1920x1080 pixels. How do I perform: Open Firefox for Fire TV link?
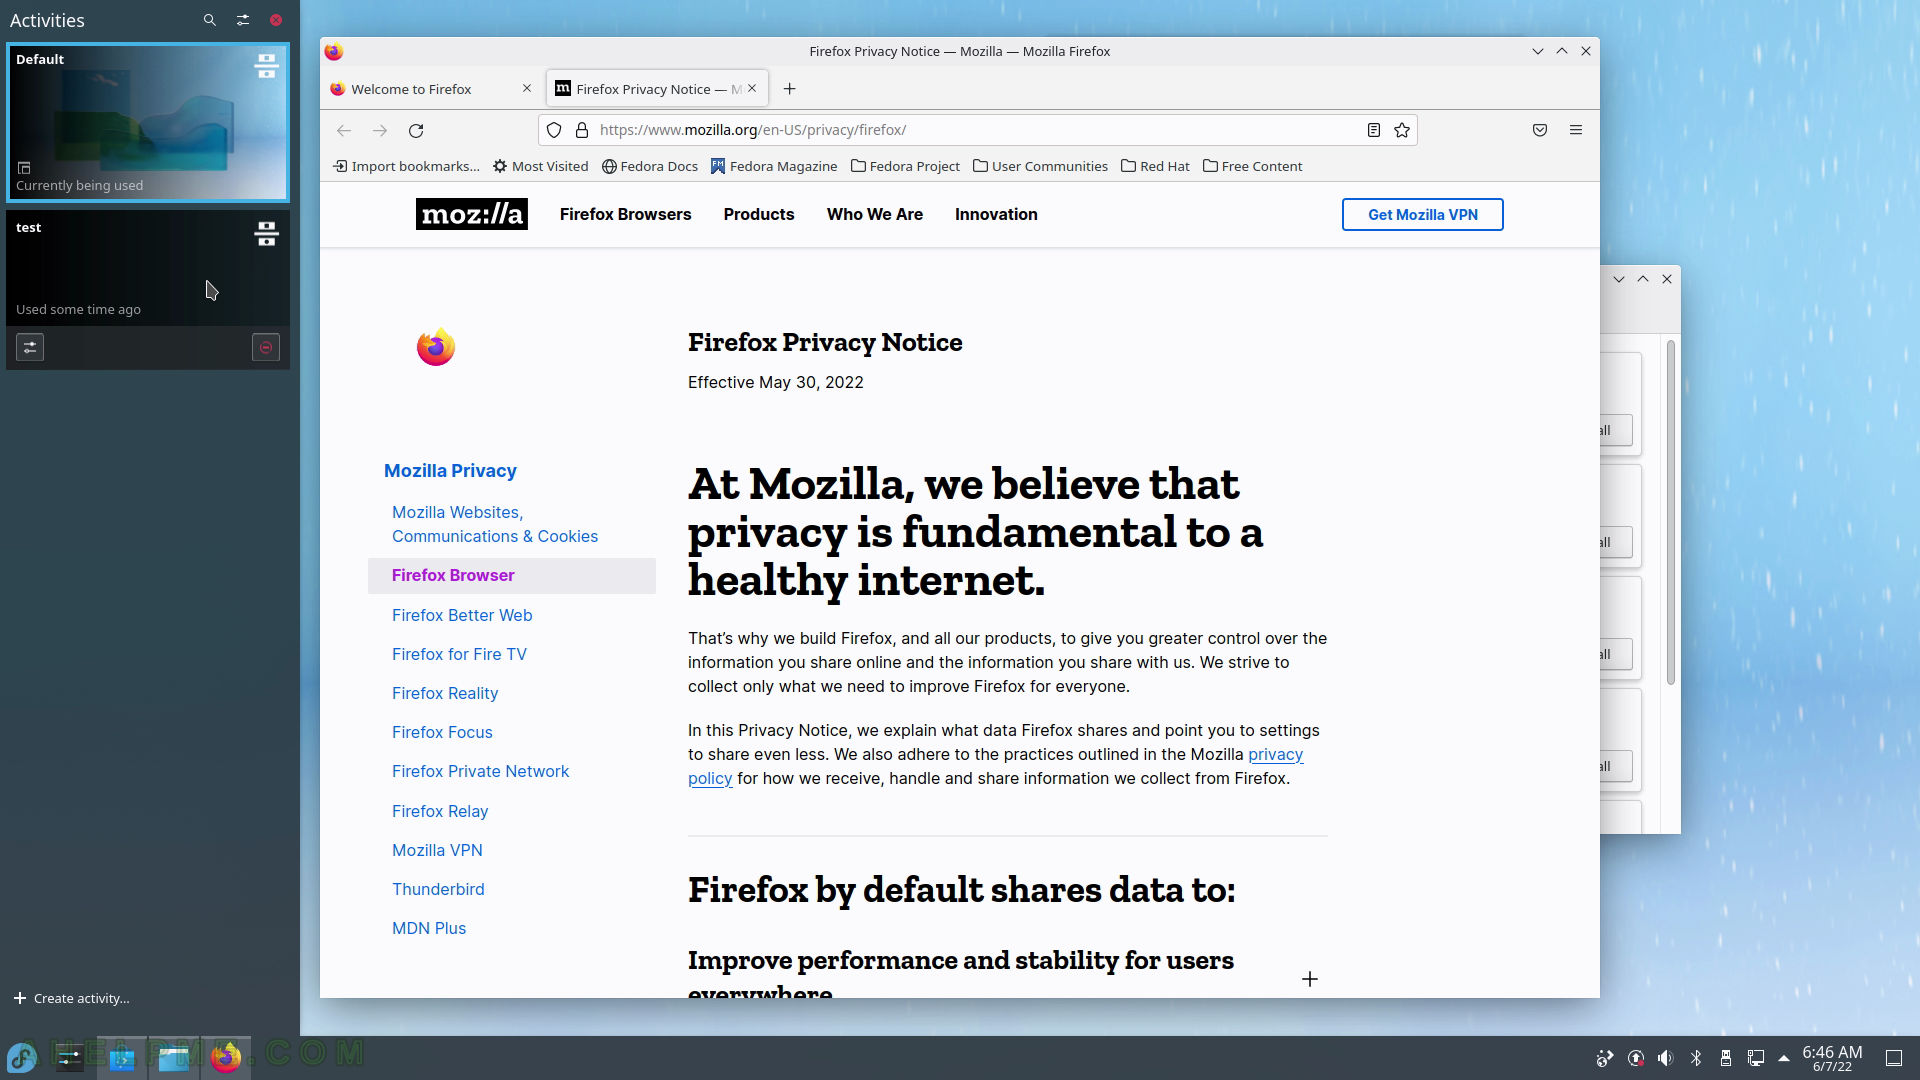coord(459,654)
